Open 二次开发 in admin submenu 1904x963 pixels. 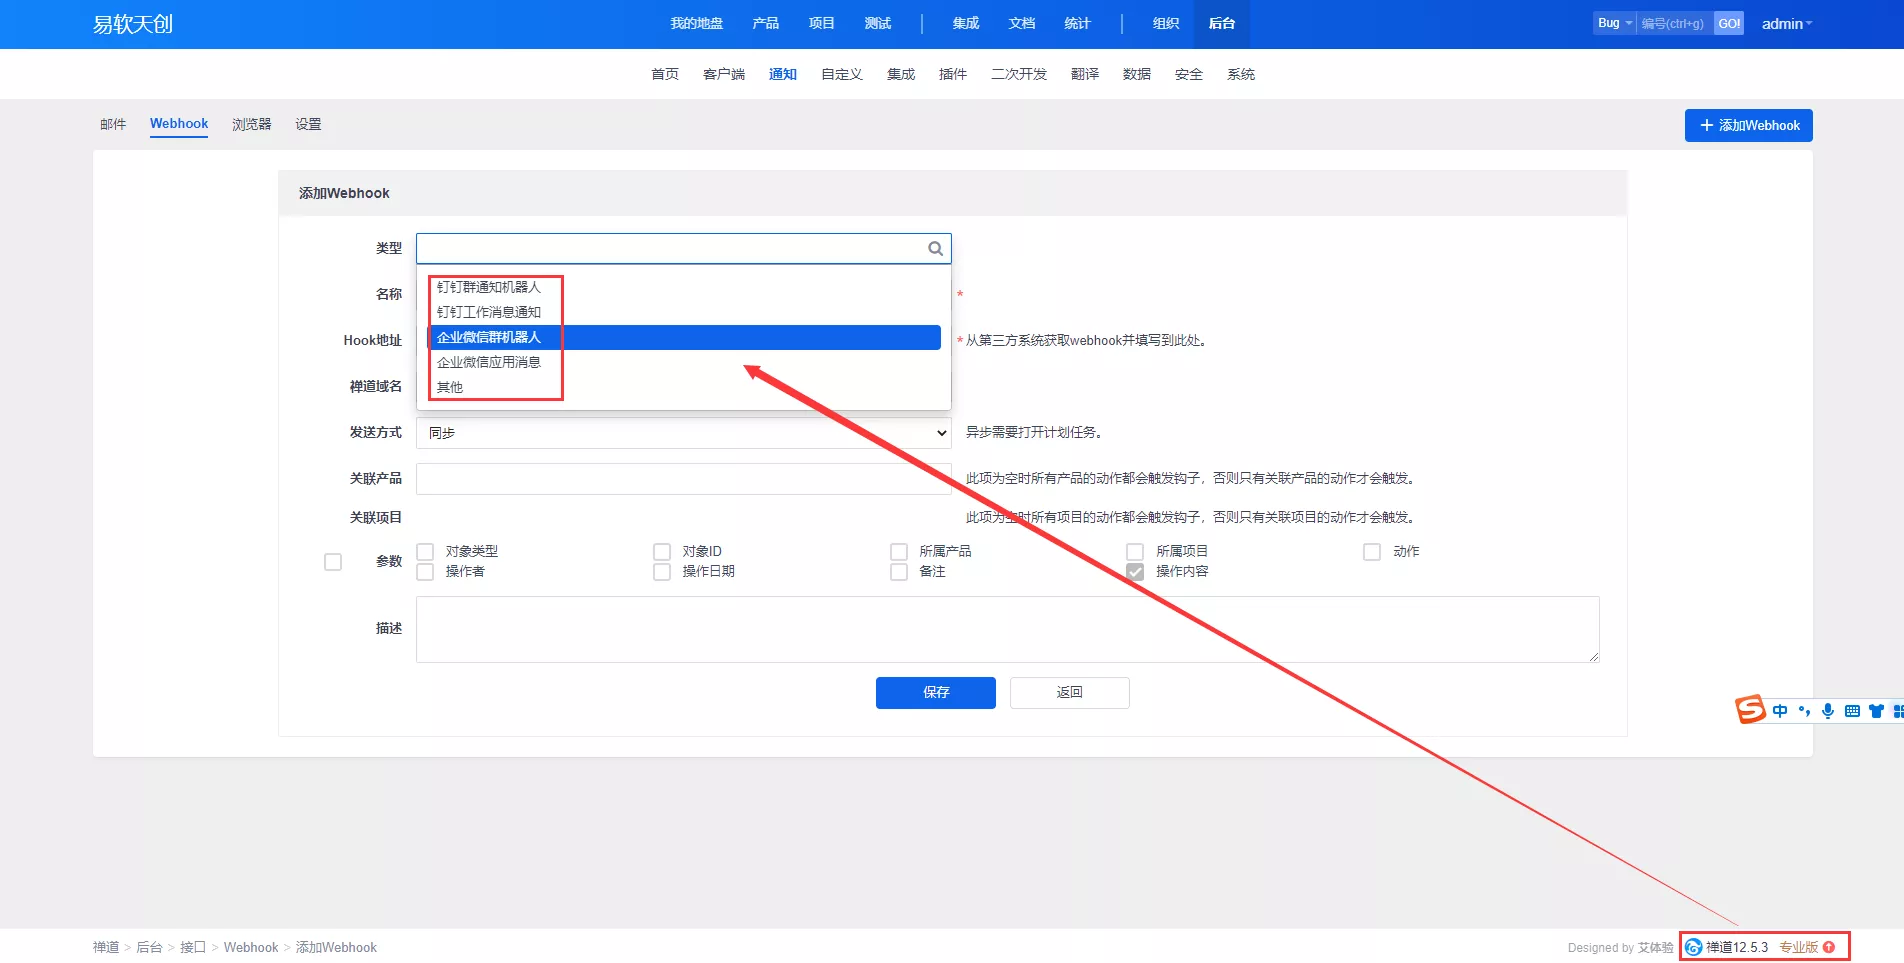click(1019, 74)
